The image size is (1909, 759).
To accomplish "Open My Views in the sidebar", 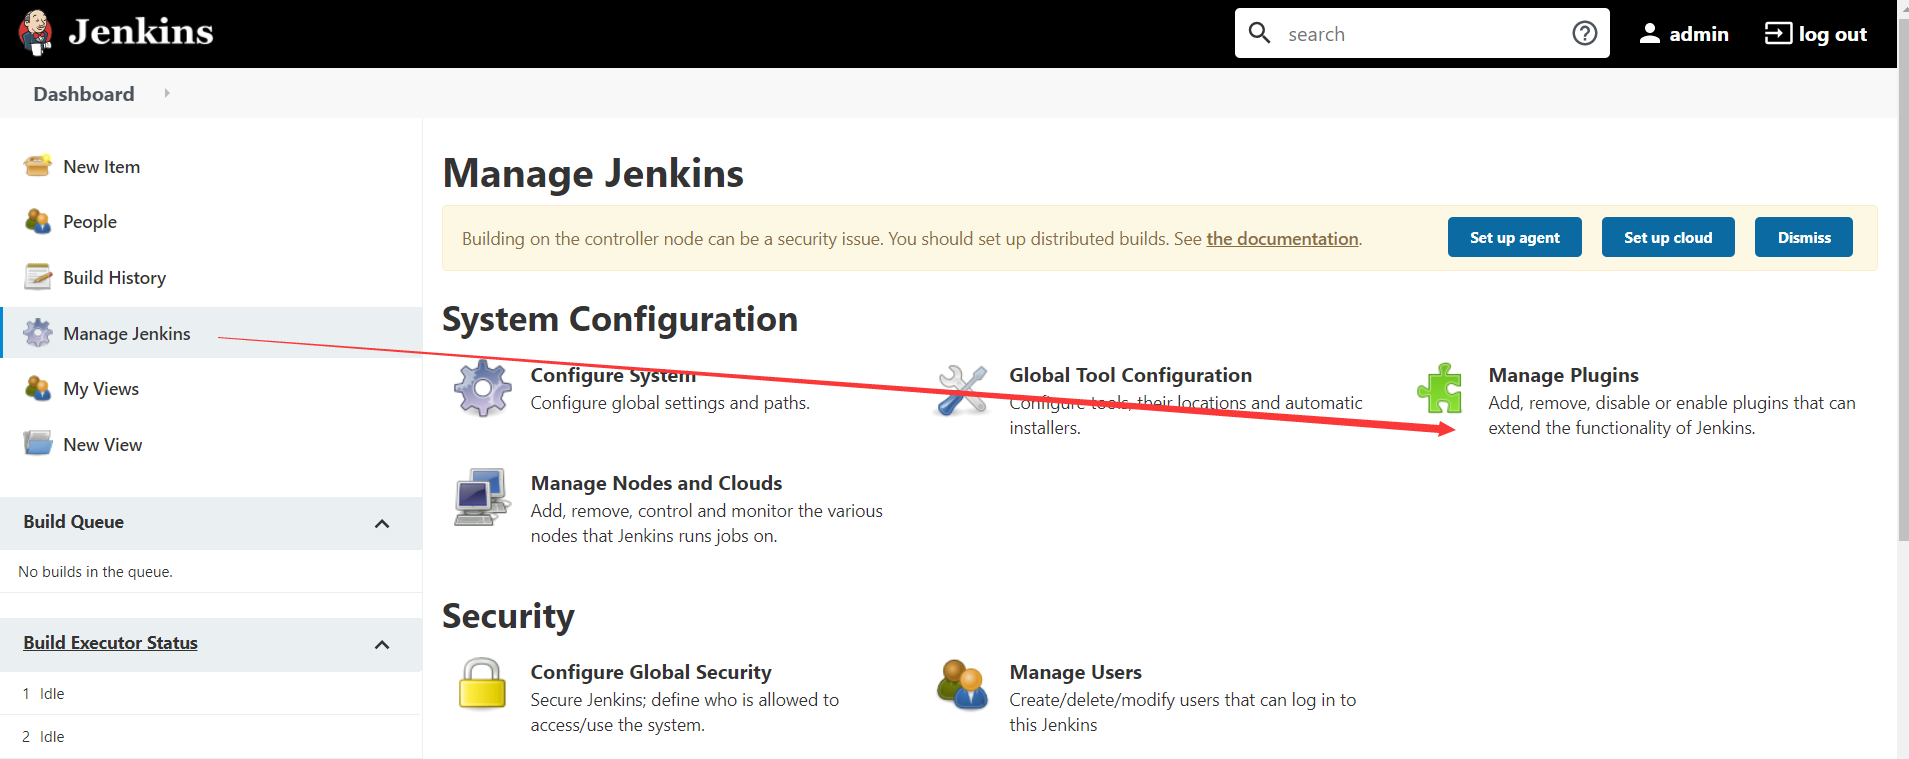I will (101, 389).
